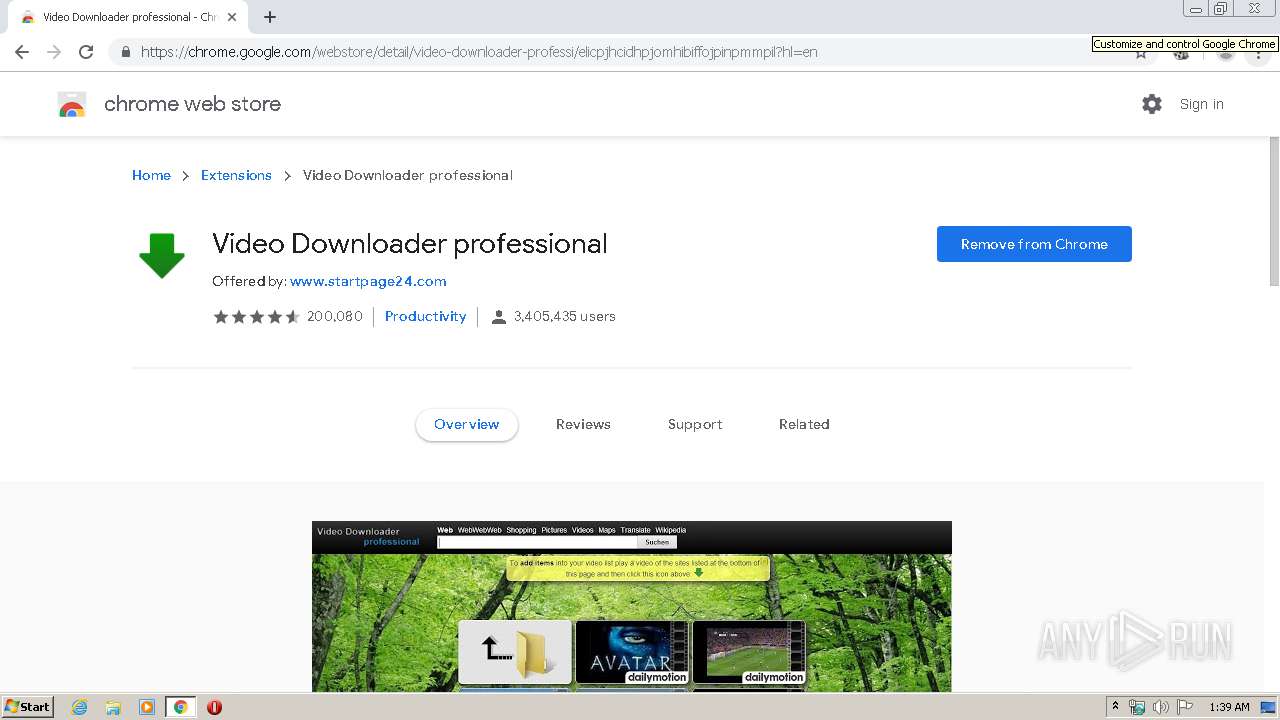Viewport: 1280px width, 720px height.
Task: Click the network tray icon
Action: (x=1137, y=707)
